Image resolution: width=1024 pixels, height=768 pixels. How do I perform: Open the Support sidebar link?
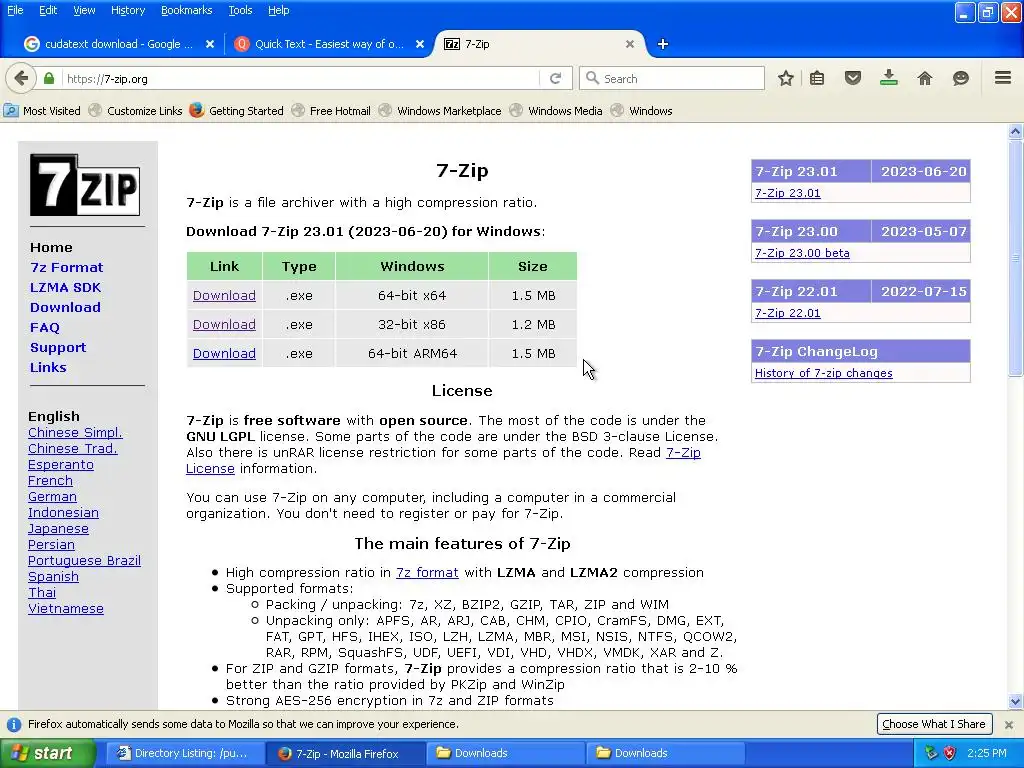58,347
